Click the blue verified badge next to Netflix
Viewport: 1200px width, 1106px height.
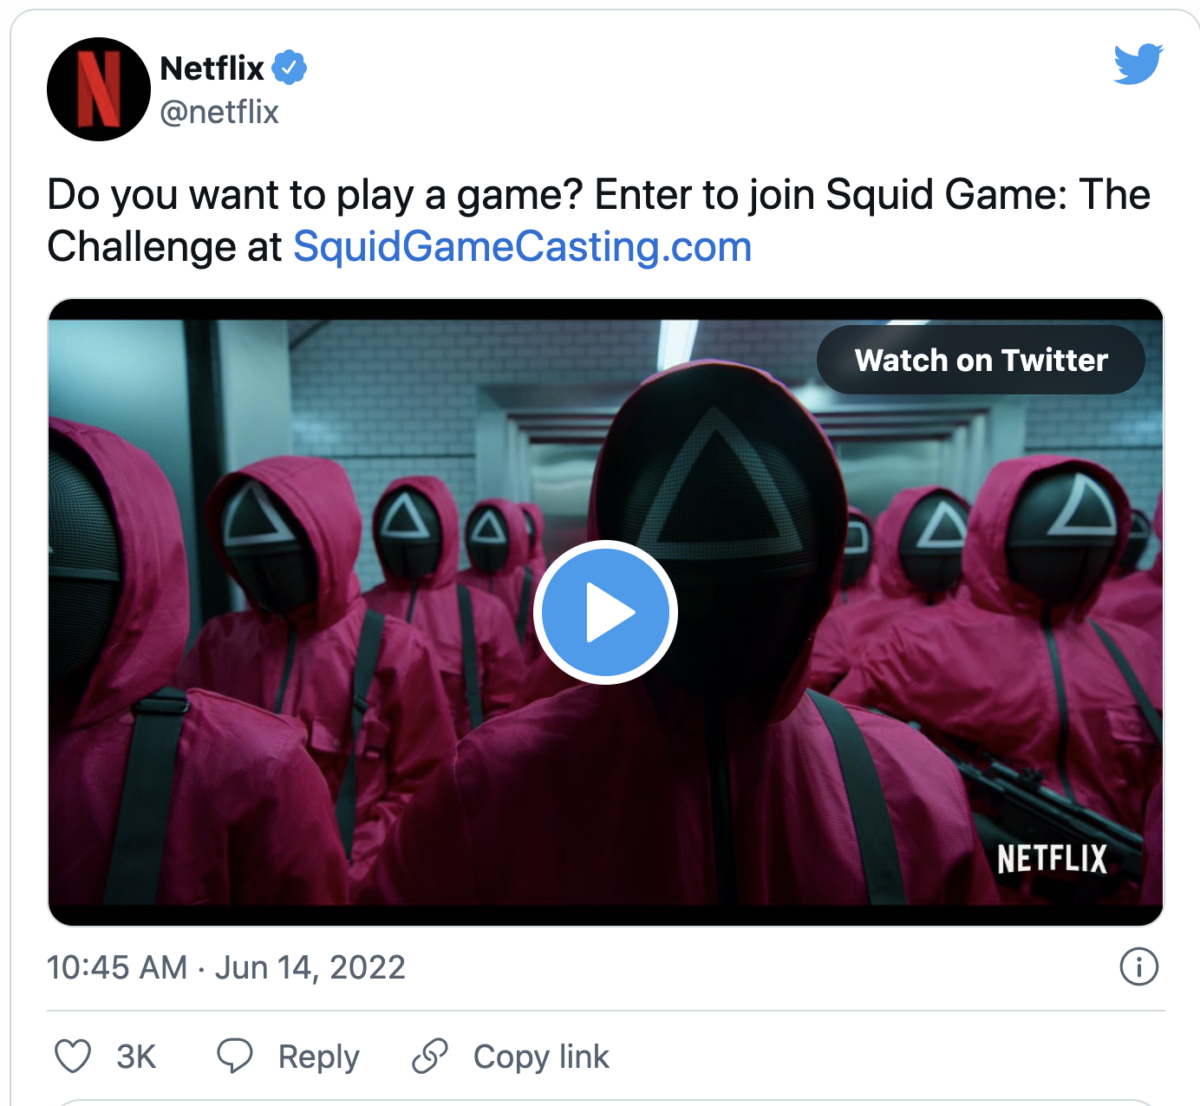(290, 68)
